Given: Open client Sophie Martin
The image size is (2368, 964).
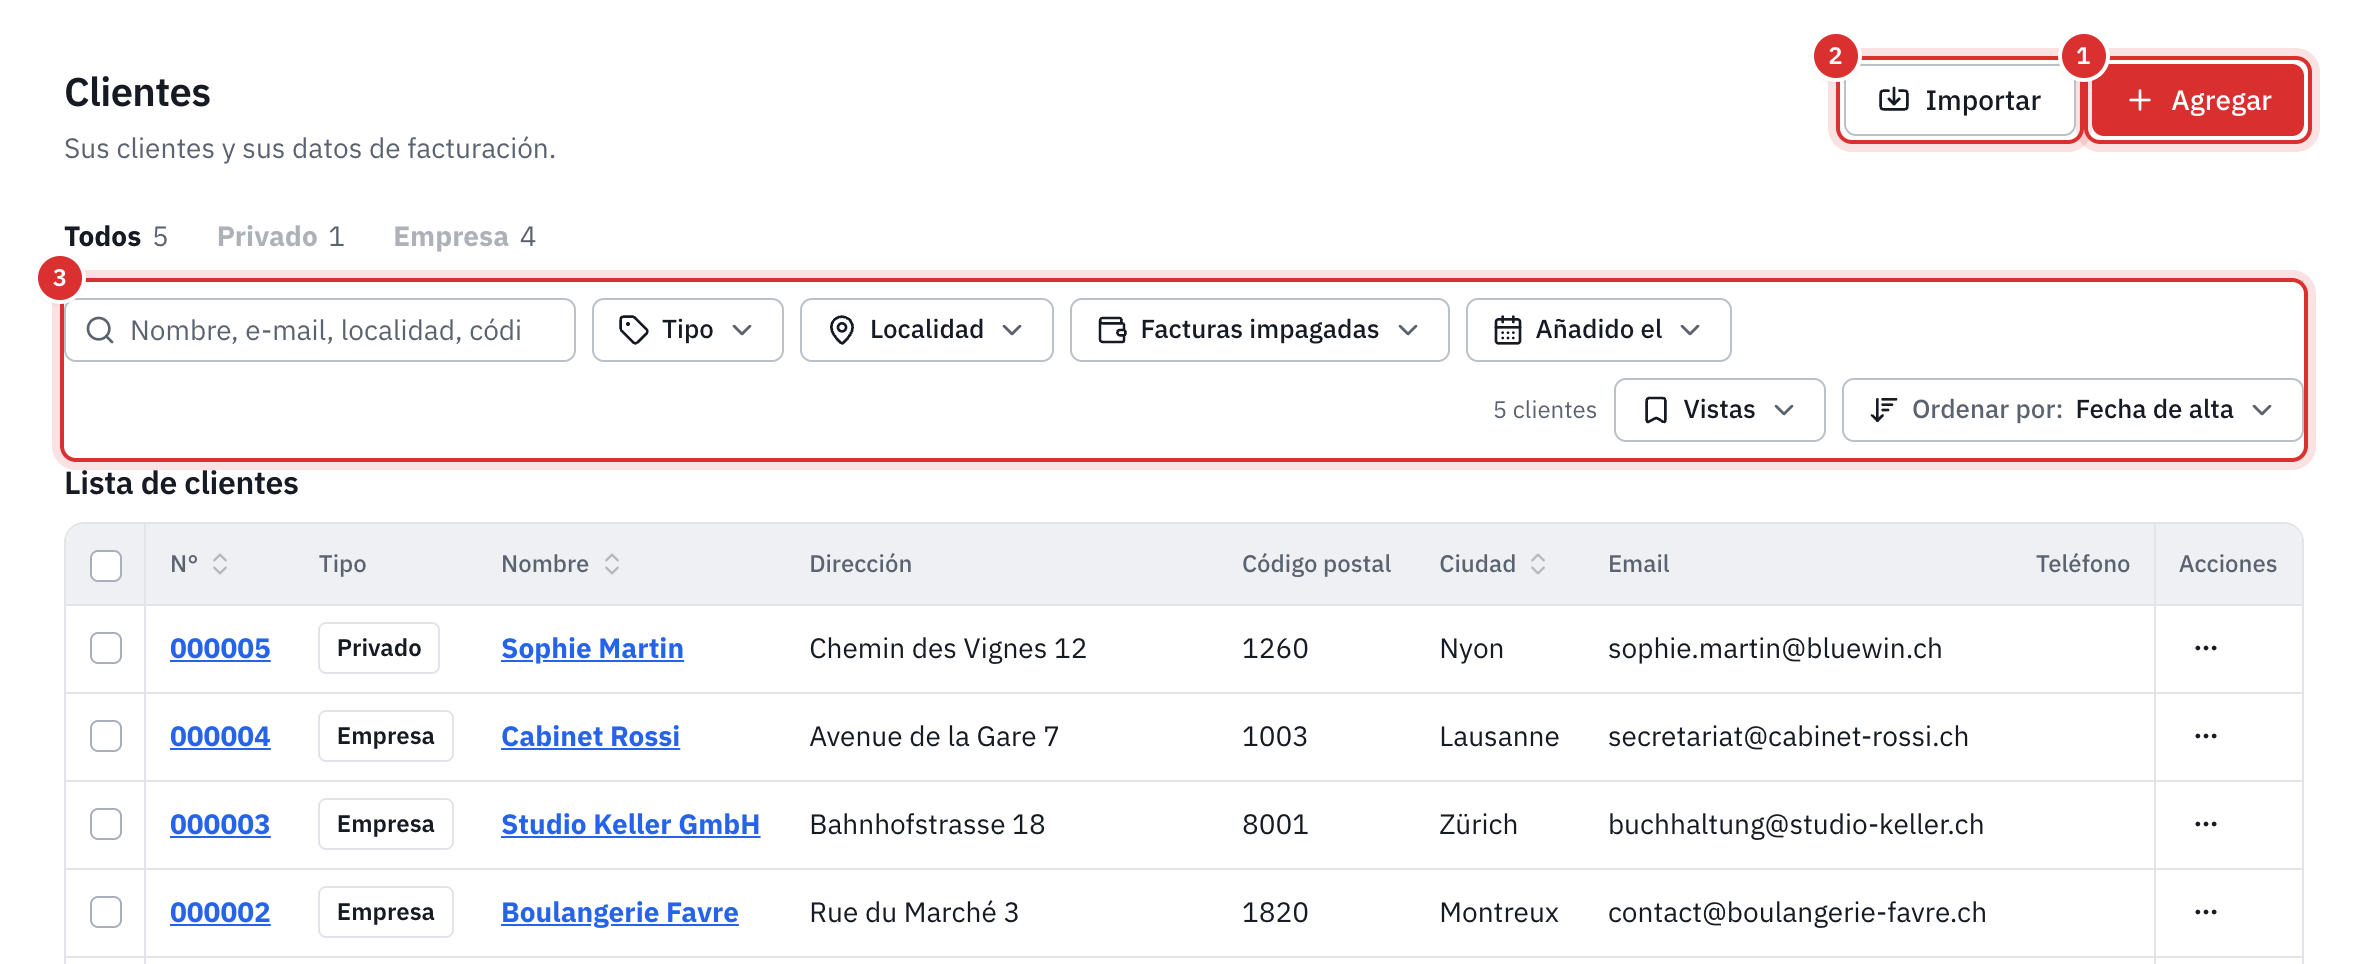Looking at the screenshot, I should point(592,648).
